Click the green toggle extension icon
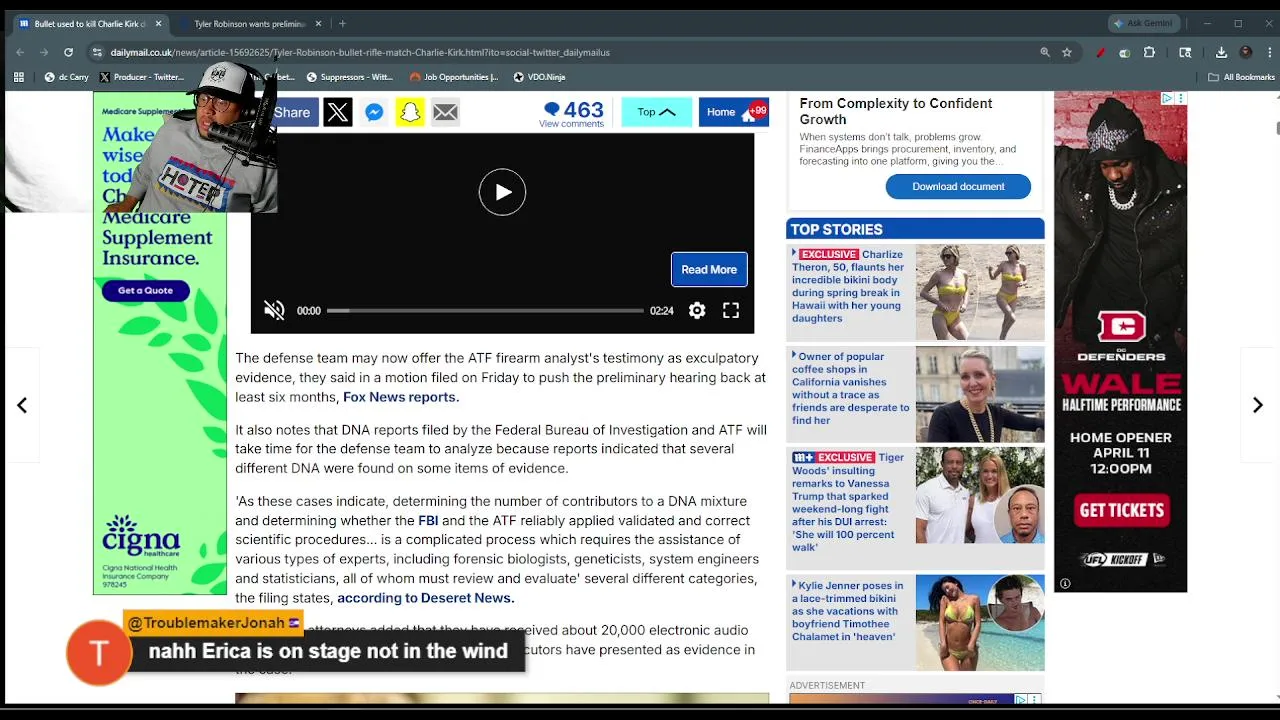The width and height of the screenshot is (1280, 720). 1125,52
